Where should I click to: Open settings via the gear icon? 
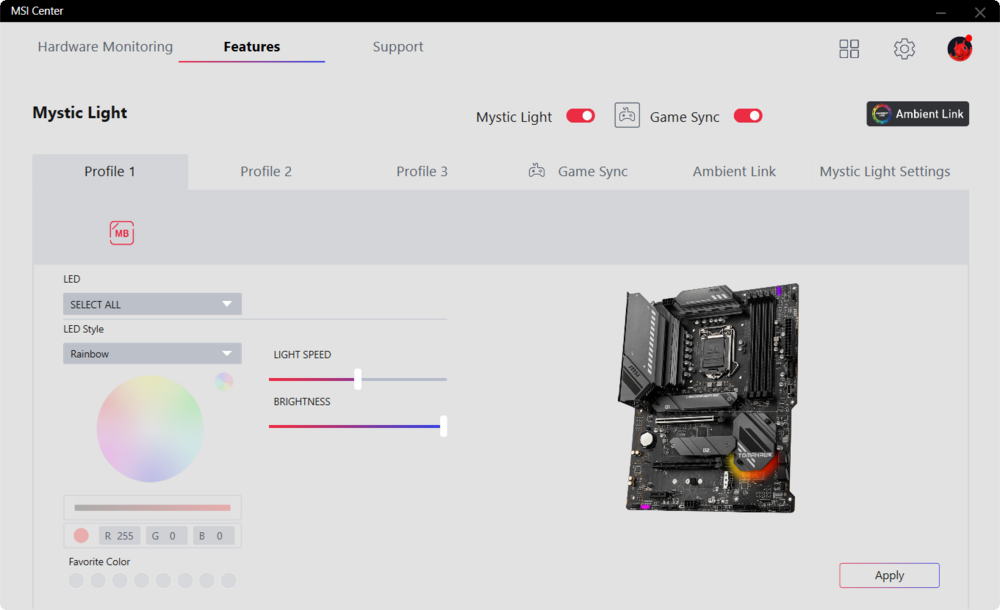click(904, 49)
